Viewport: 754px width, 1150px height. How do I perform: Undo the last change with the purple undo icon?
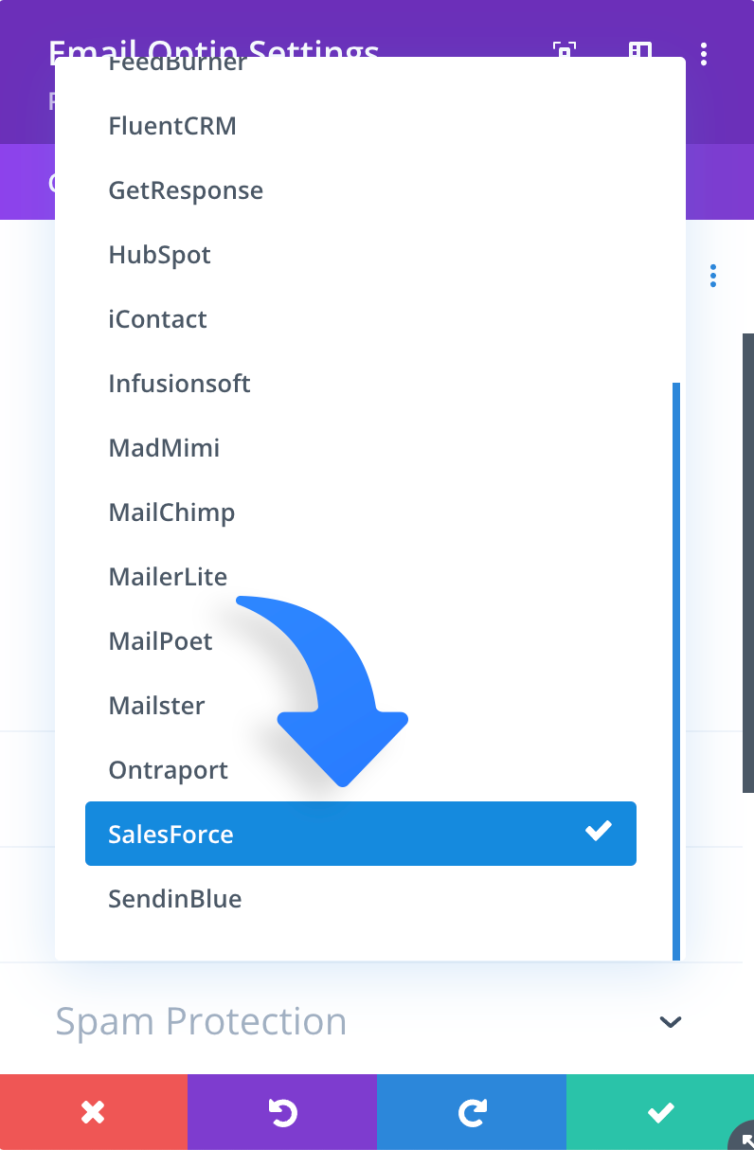[x=282, y=1111]
